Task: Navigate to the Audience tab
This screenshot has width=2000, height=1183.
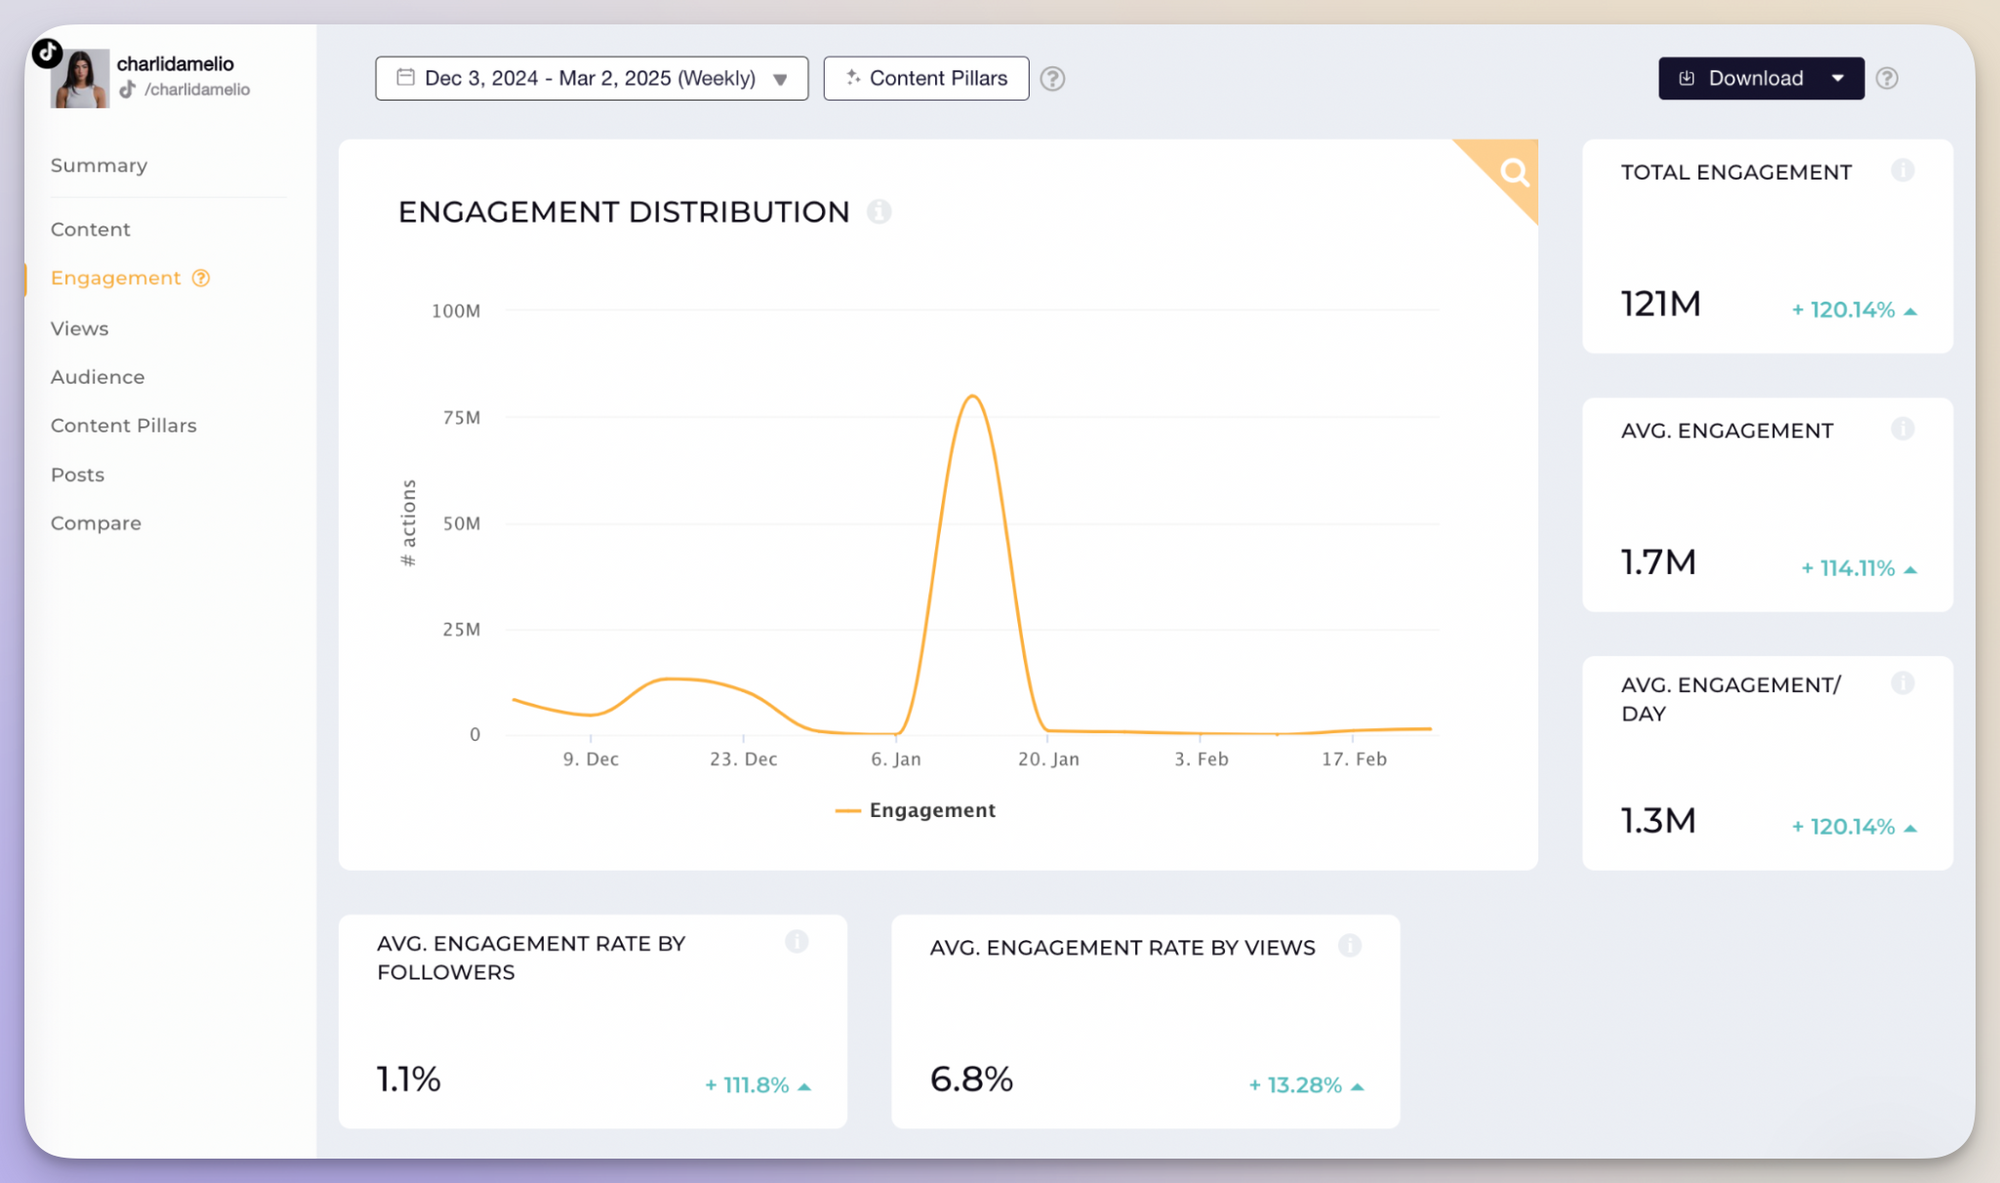Action: click(97, 376)
